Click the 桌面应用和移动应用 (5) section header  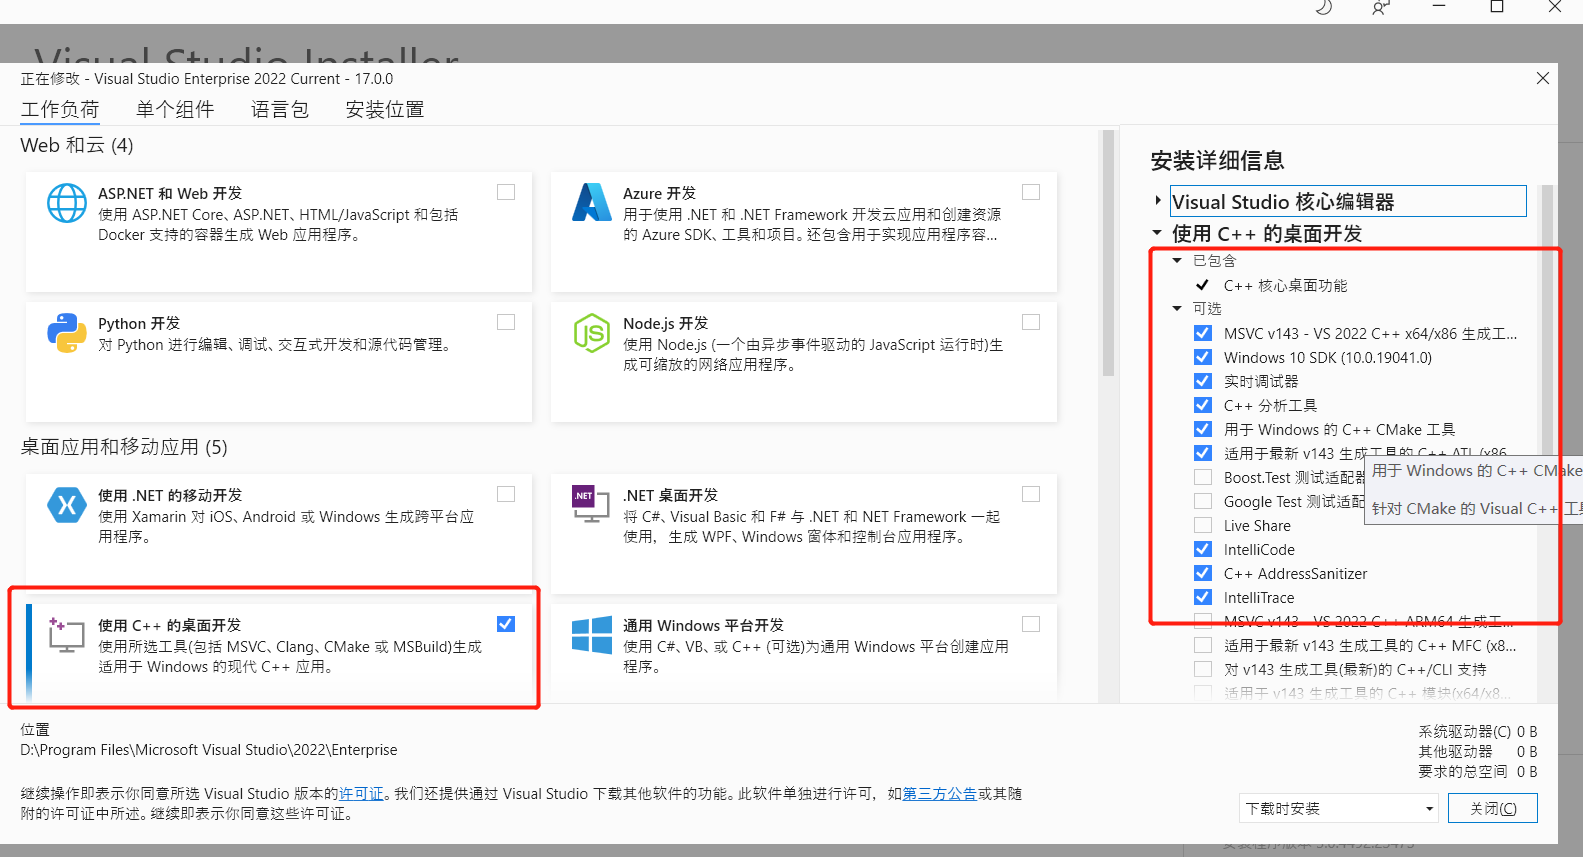coord(124,447)
